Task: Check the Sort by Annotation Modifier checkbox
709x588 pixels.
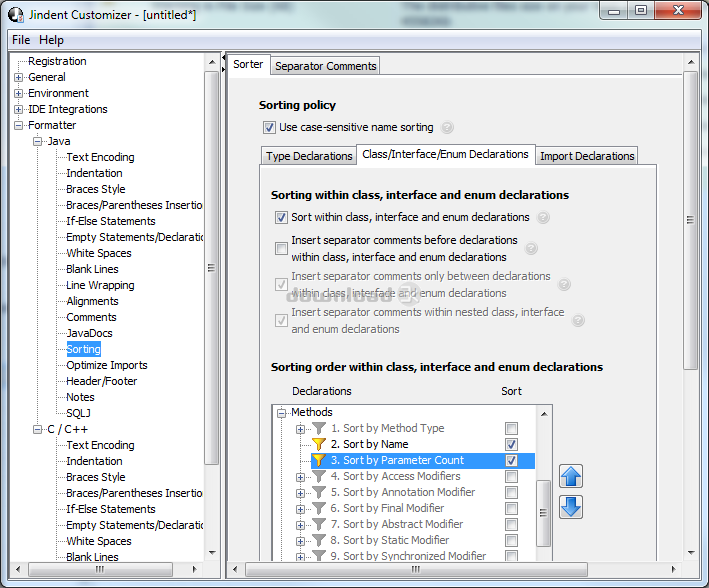Action: [x=511, y=492]
